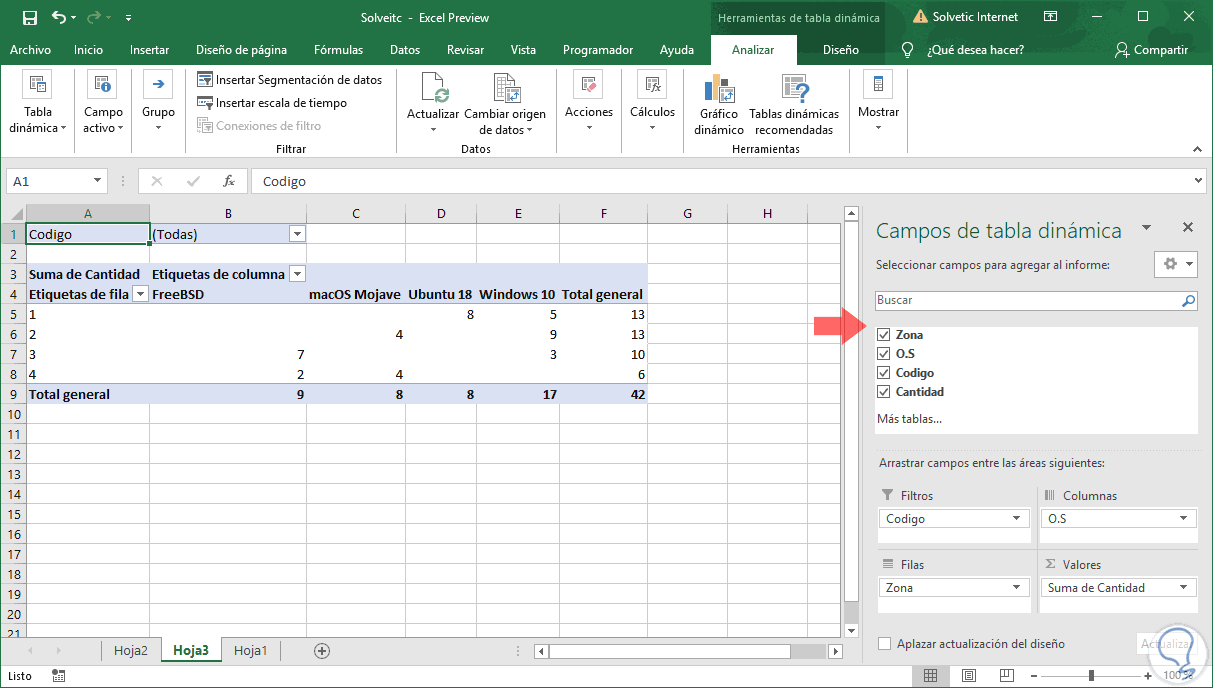Click Insertar escala de tiempo
1213x688 pixels.
(x=272, y=103)
